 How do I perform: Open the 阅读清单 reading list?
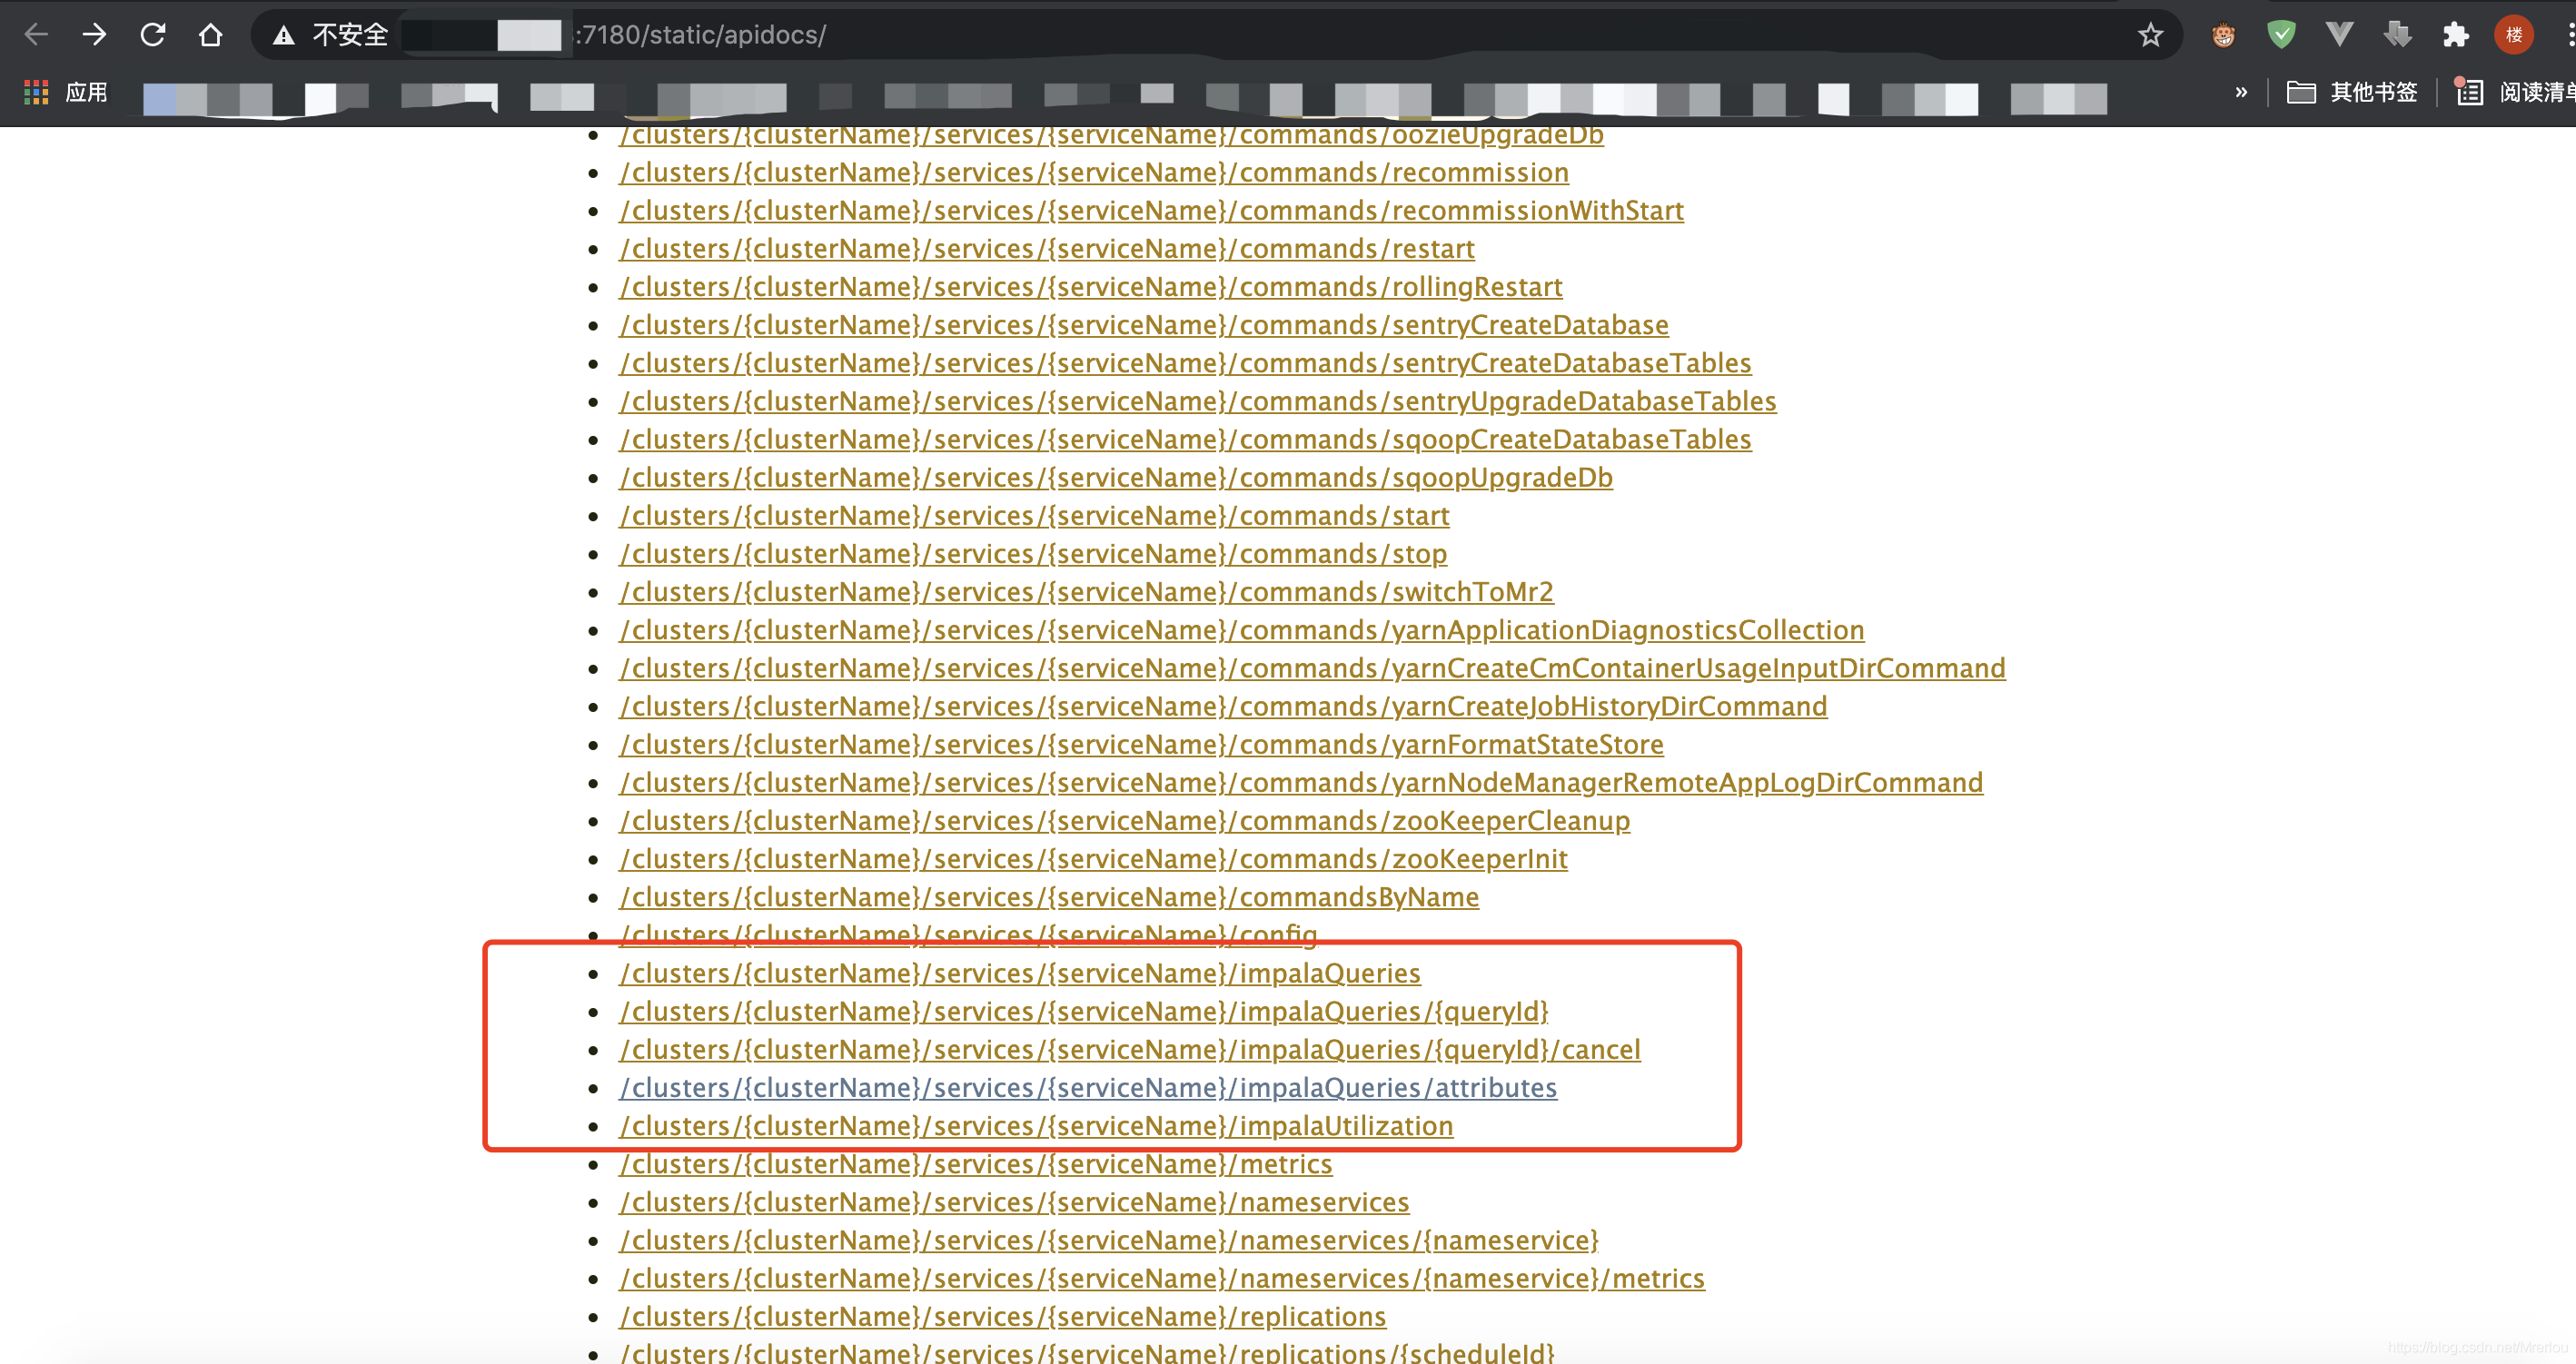pos(2515,92)
